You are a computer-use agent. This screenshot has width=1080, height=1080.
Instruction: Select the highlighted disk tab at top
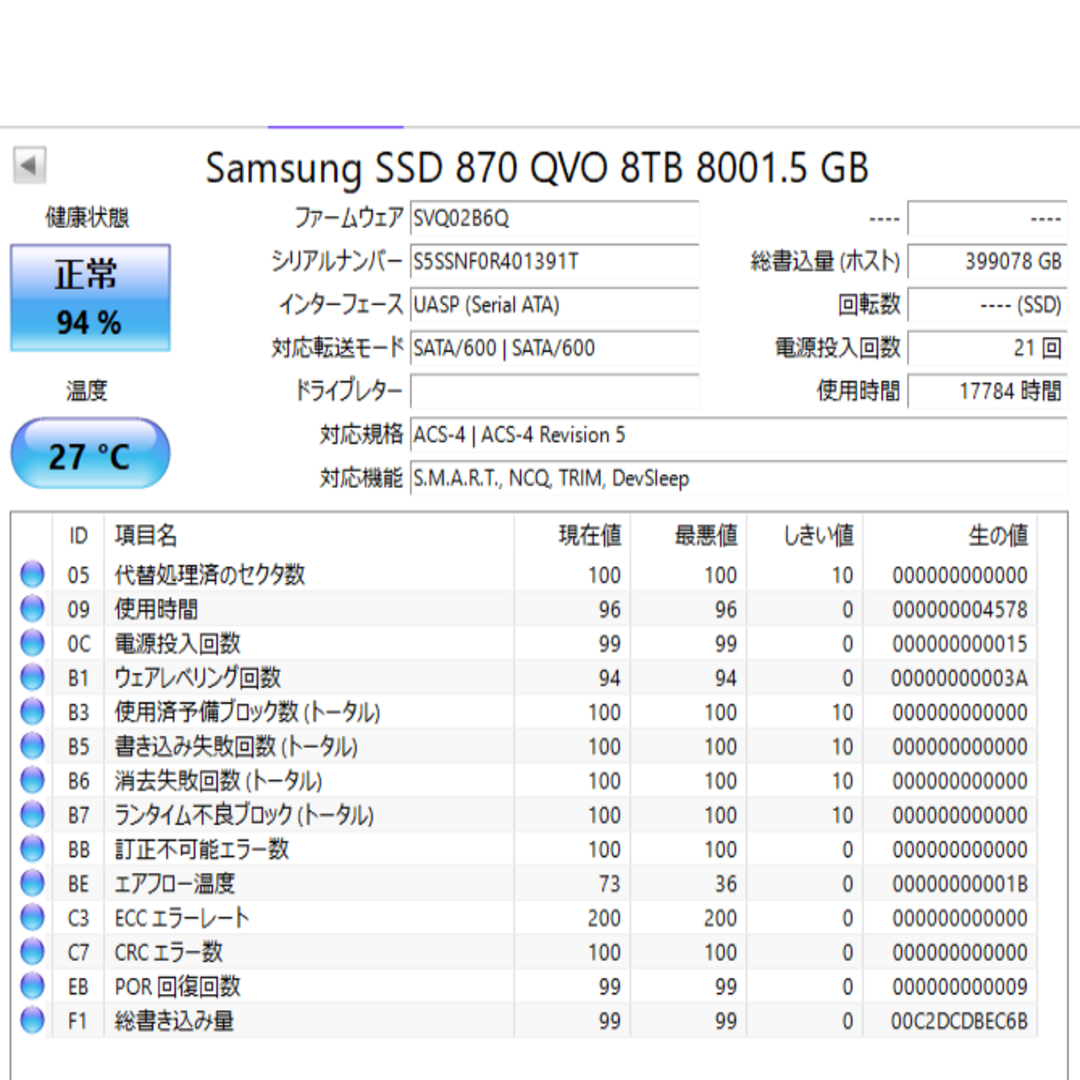click(335, 127)
